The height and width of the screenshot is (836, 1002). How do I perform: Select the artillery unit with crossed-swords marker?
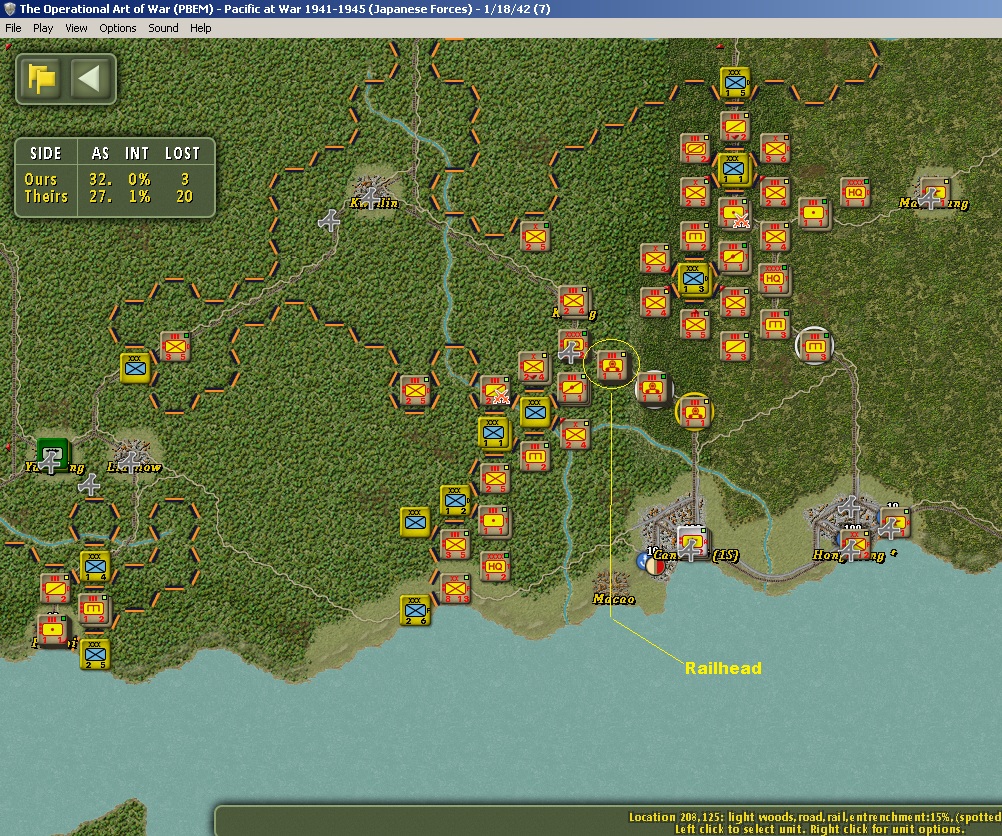click(x=734, y=213)
